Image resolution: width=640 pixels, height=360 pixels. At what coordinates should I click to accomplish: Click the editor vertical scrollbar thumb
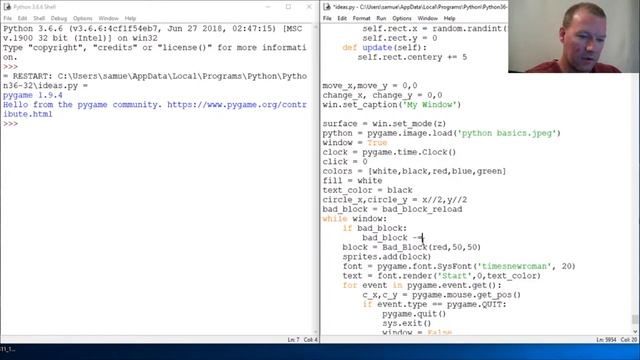click(635, 319)
